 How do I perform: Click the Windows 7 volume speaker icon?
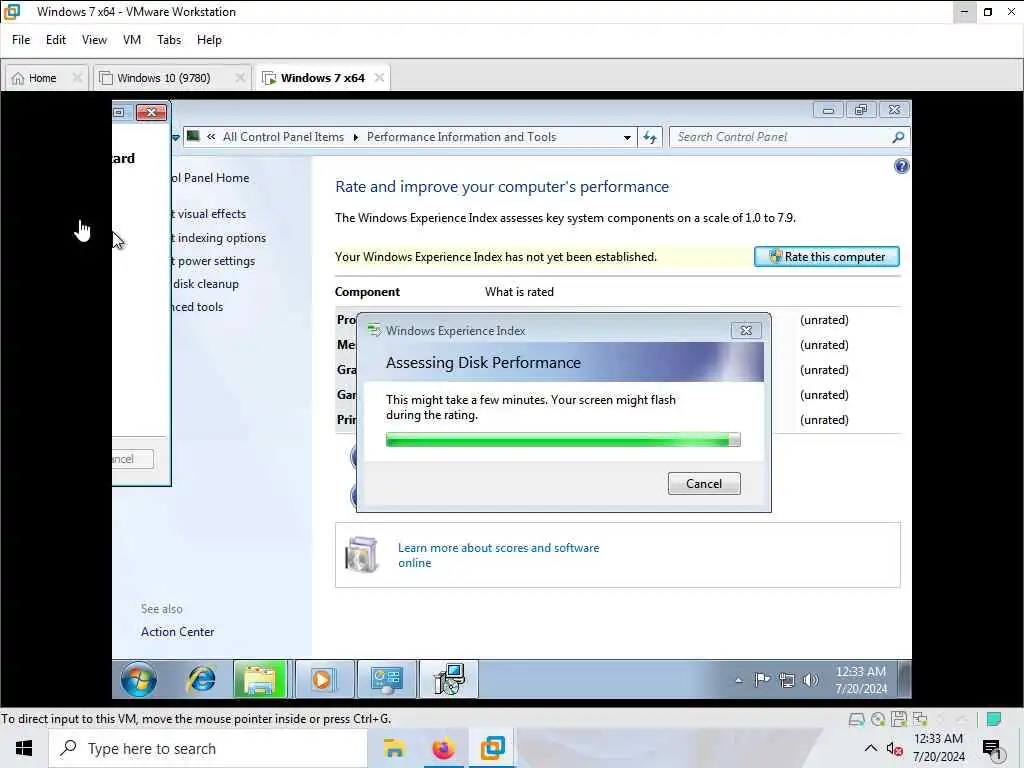pos(810,680)
